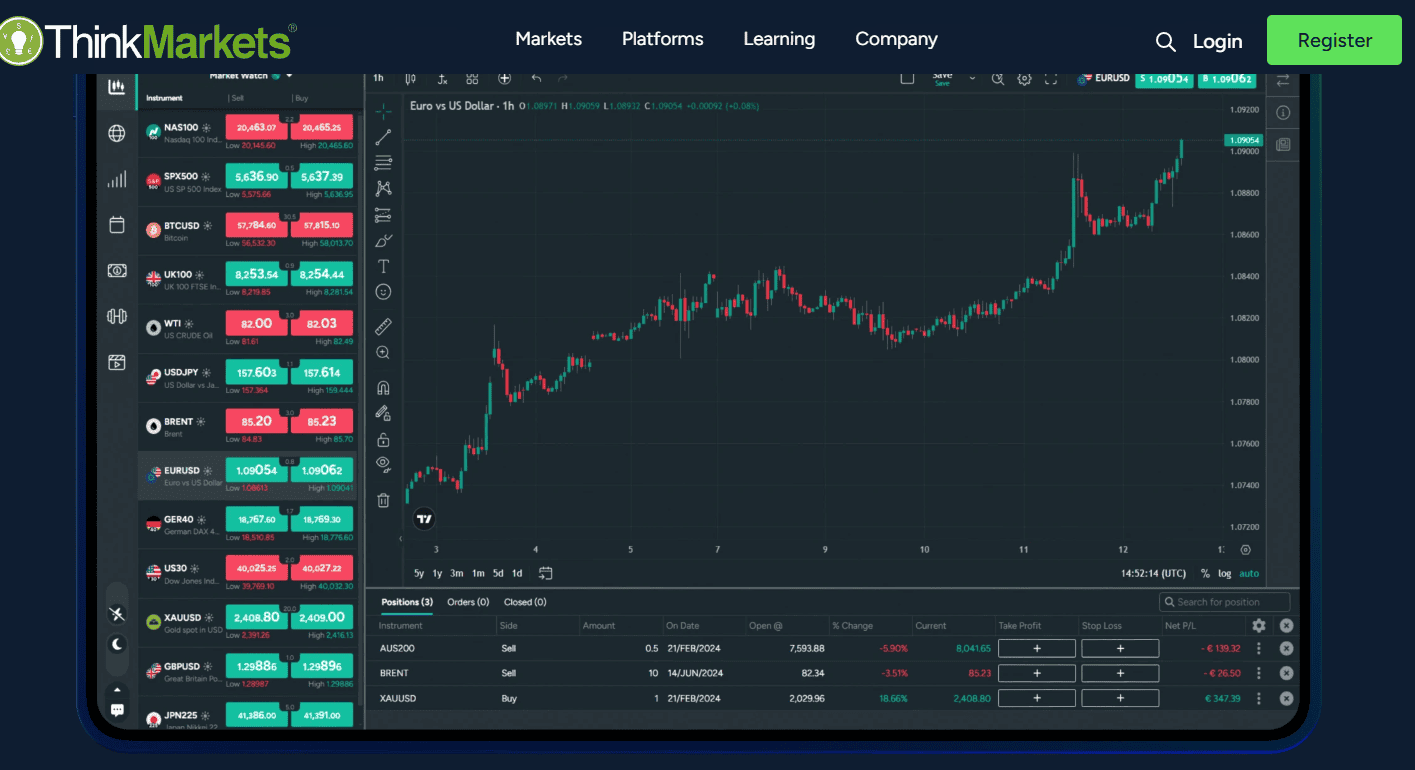
Task: Click the green Register button
Action: point(1333,40)
